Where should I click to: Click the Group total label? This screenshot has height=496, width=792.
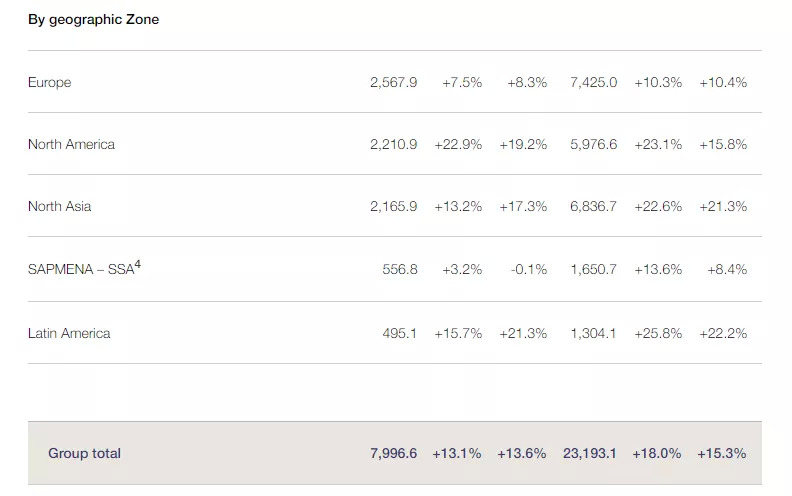pos(84,454)
